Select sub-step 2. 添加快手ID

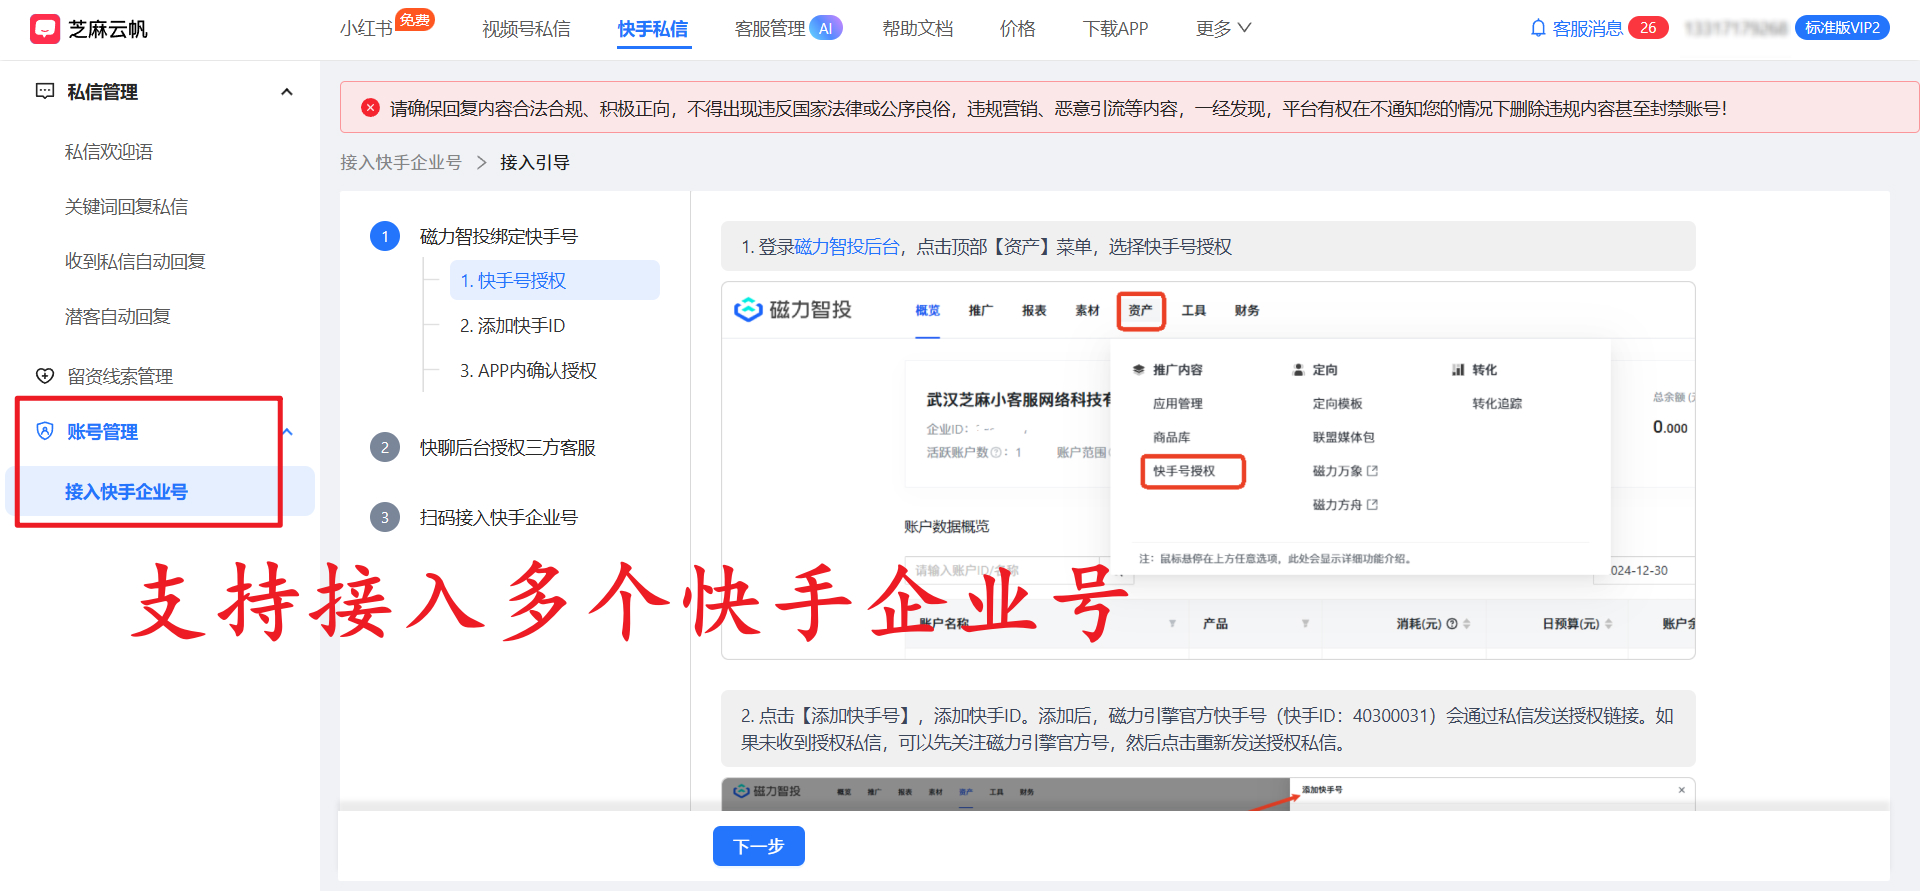pyautogui.click(x=513, y=326)
